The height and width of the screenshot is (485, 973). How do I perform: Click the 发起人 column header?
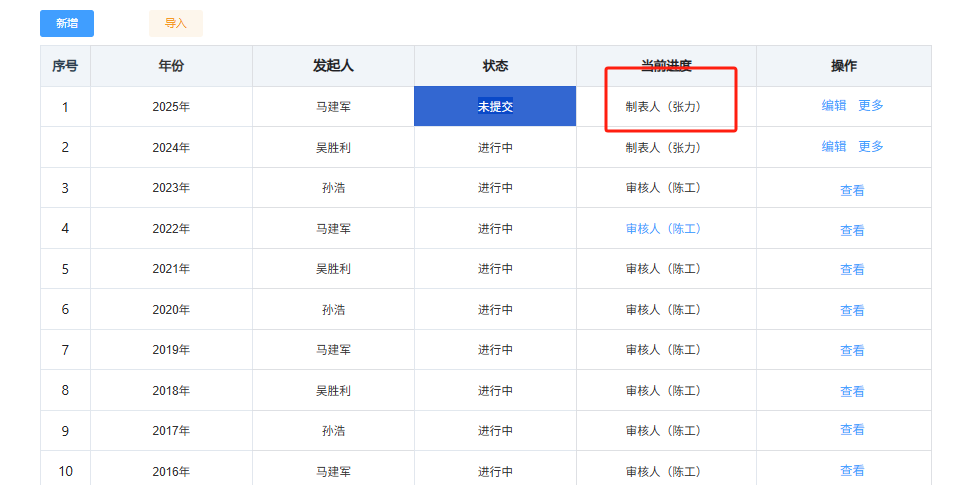click(x=333, y=66)
